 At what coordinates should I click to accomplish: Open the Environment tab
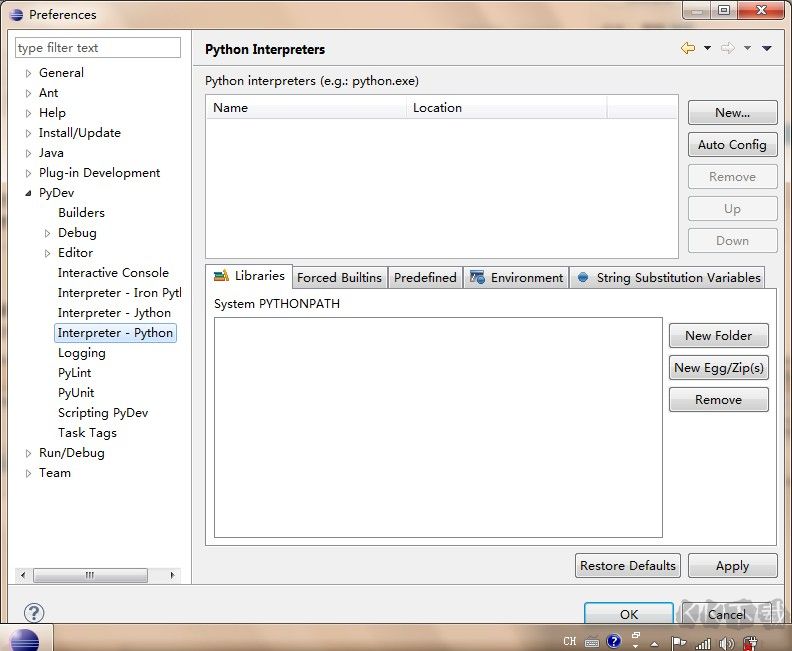click(x=516, y=277)
